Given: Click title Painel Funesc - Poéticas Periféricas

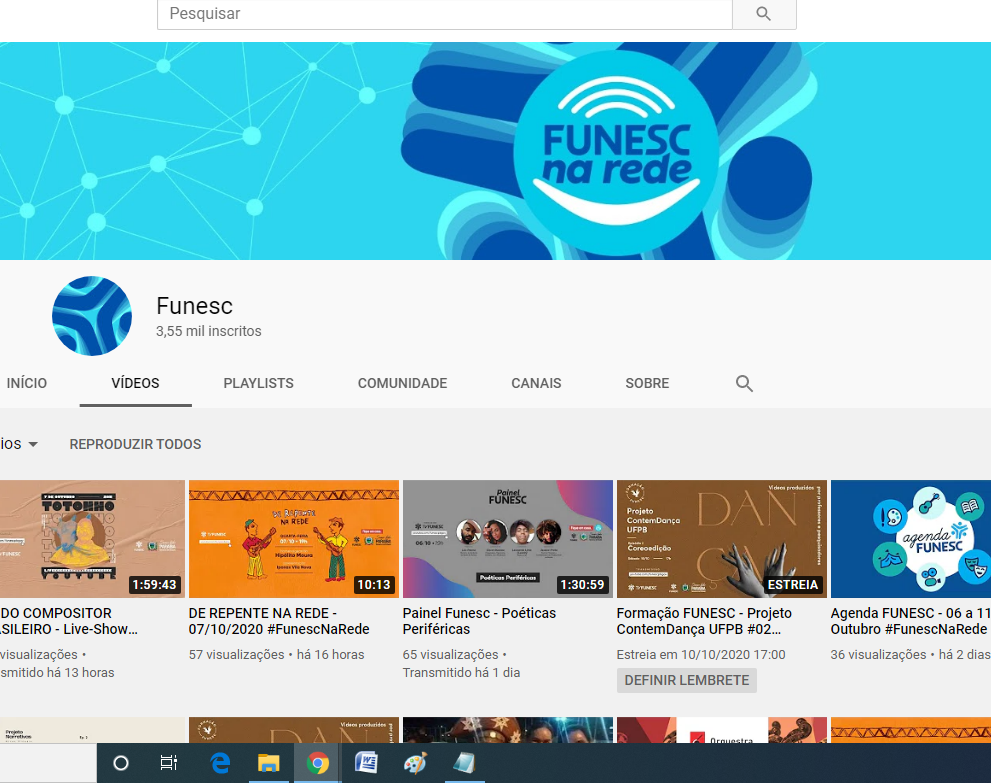Looking at the screenshot, I should [479, 621].
